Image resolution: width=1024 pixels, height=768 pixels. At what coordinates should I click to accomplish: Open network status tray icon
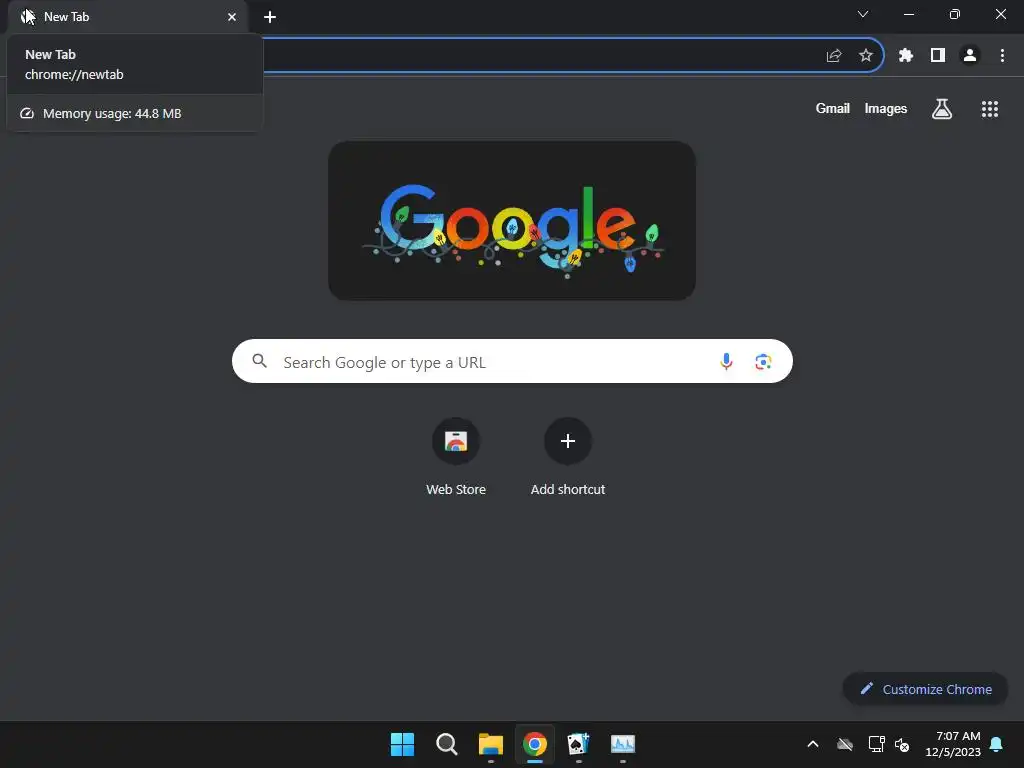click(876, 744)
